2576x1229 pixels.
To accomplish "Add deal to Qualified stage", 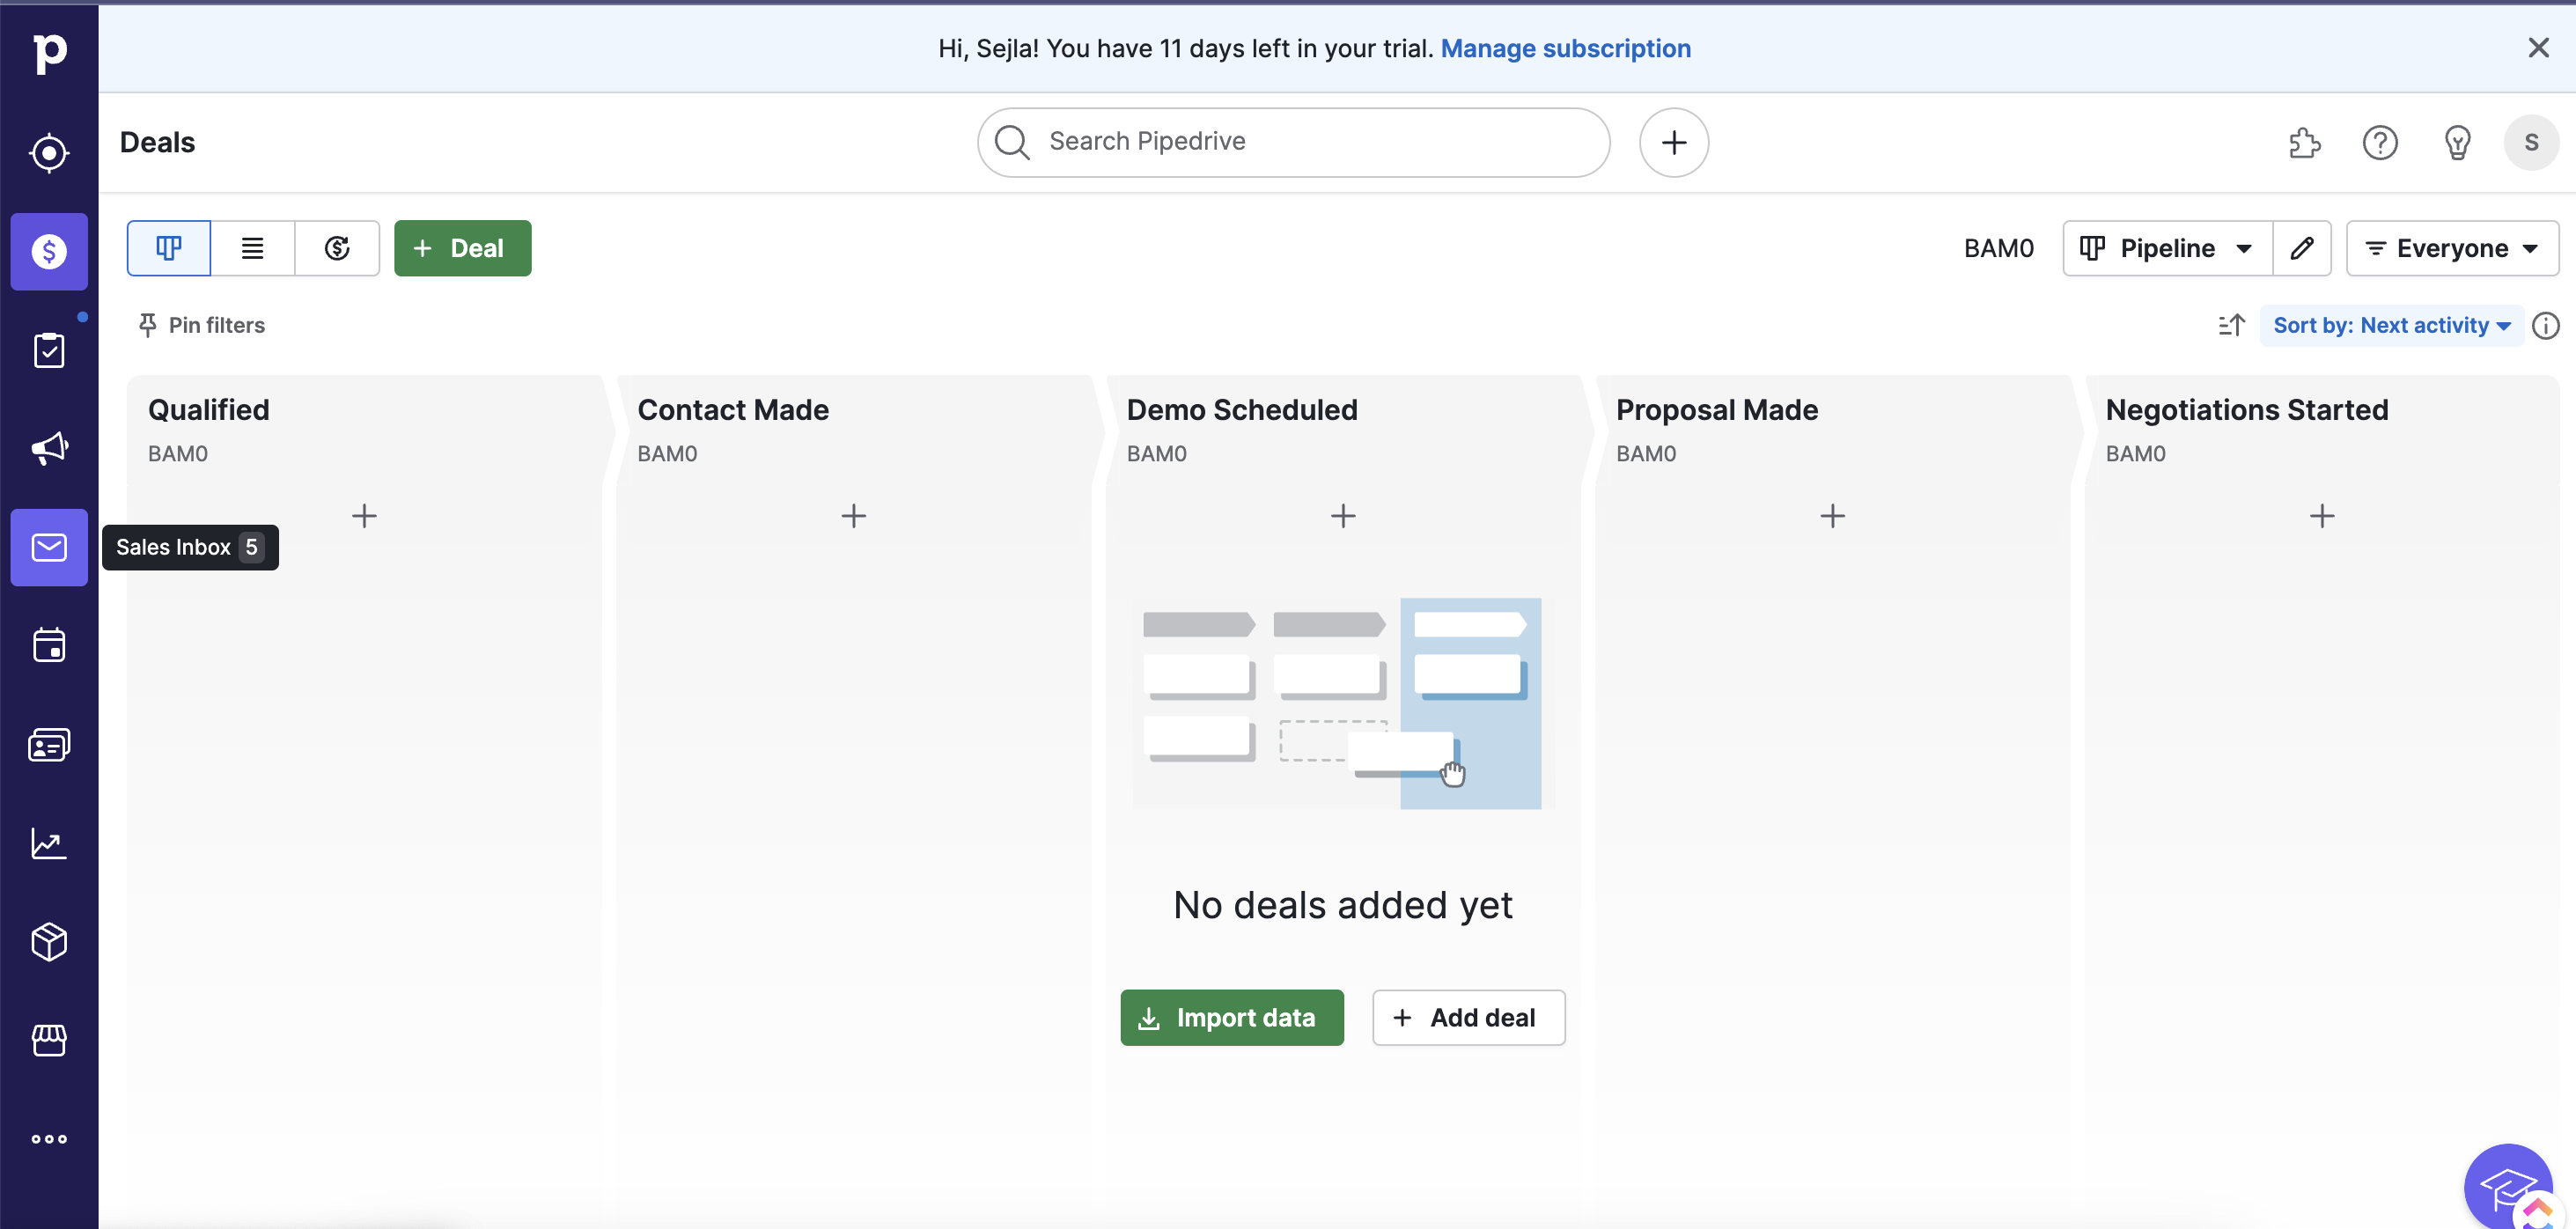I will 364,516.
